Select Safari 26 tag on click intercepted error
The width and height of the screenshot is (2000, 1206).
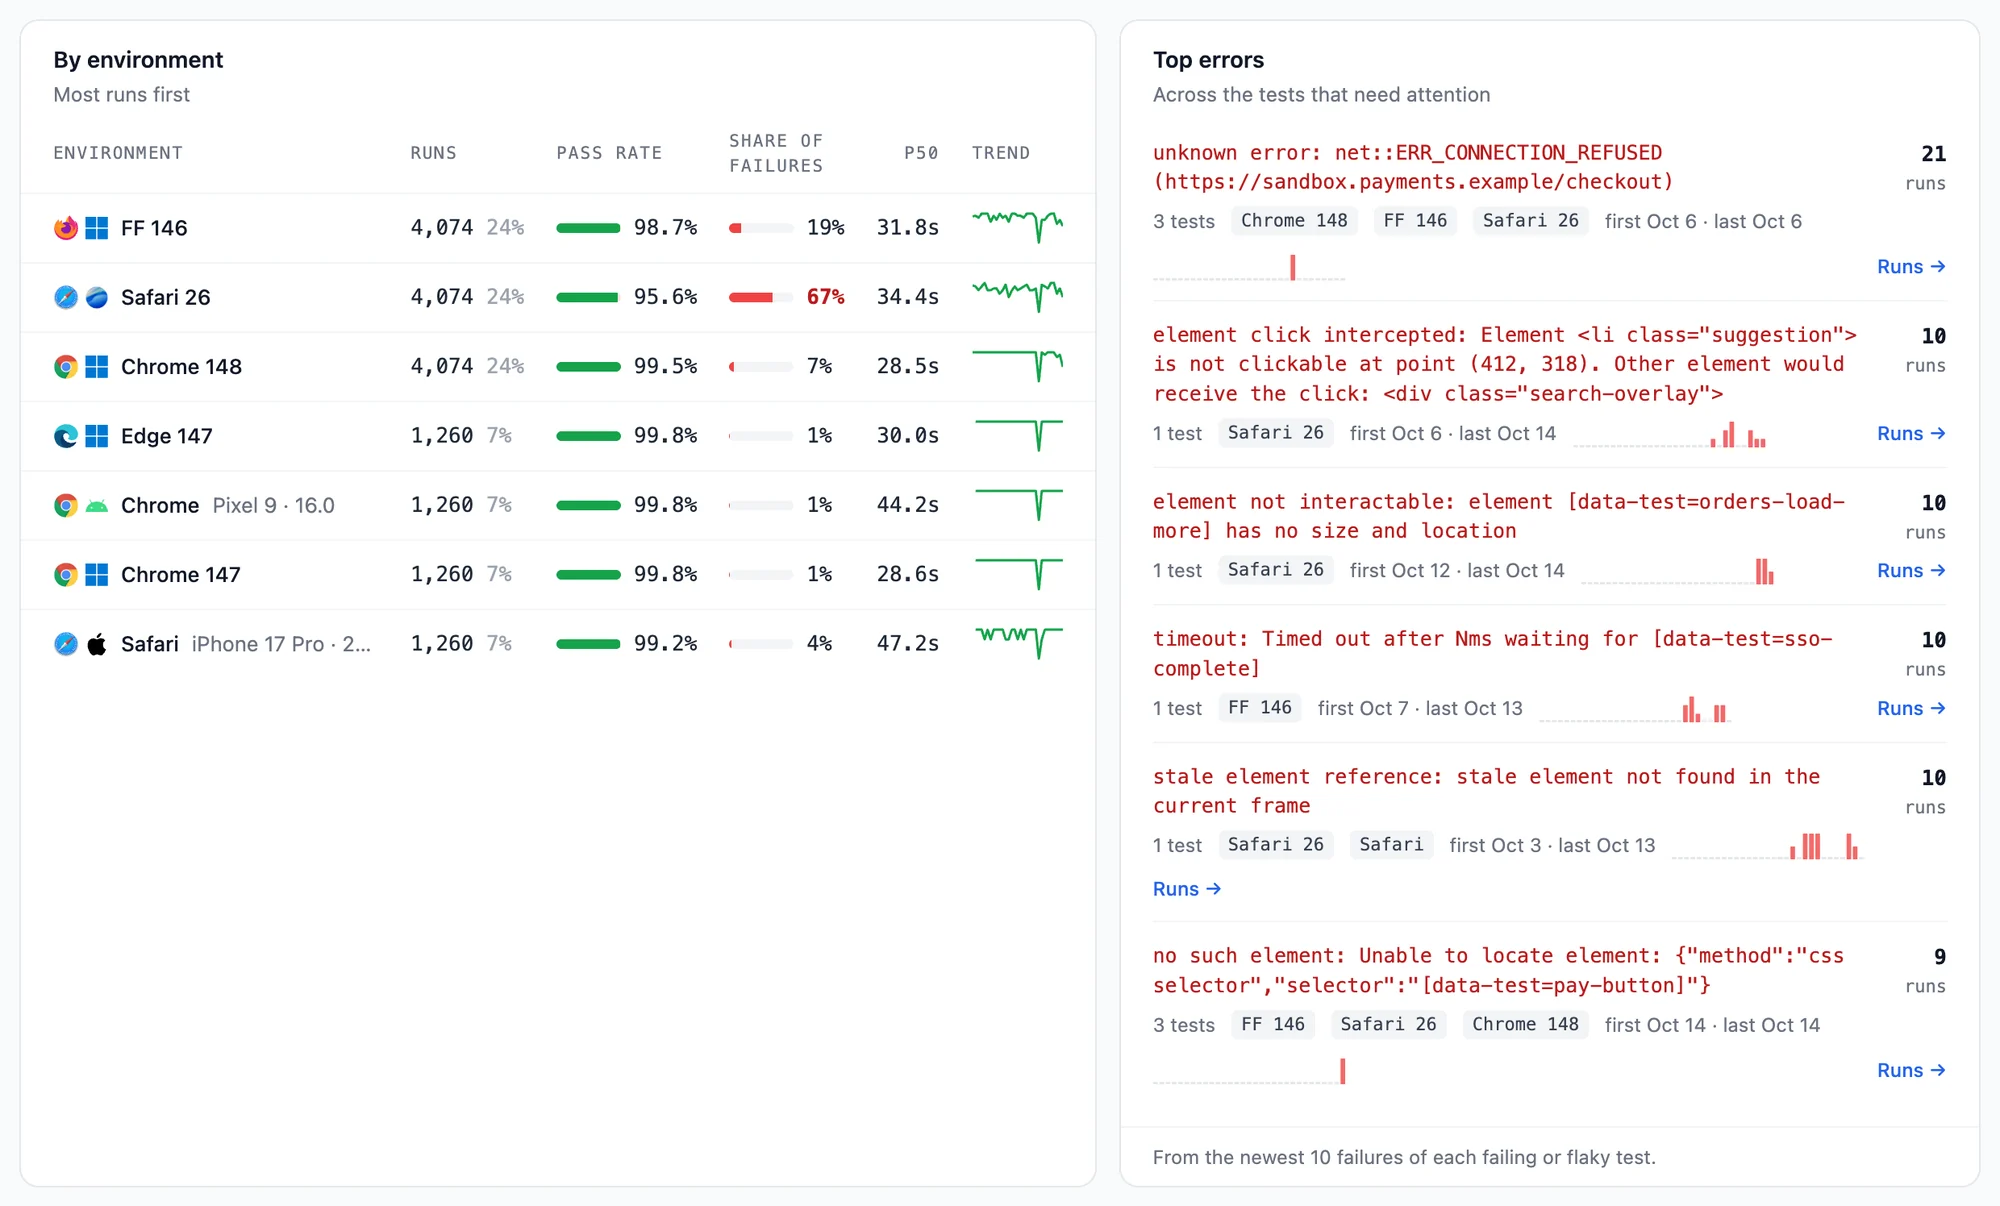click(1275, 433)
